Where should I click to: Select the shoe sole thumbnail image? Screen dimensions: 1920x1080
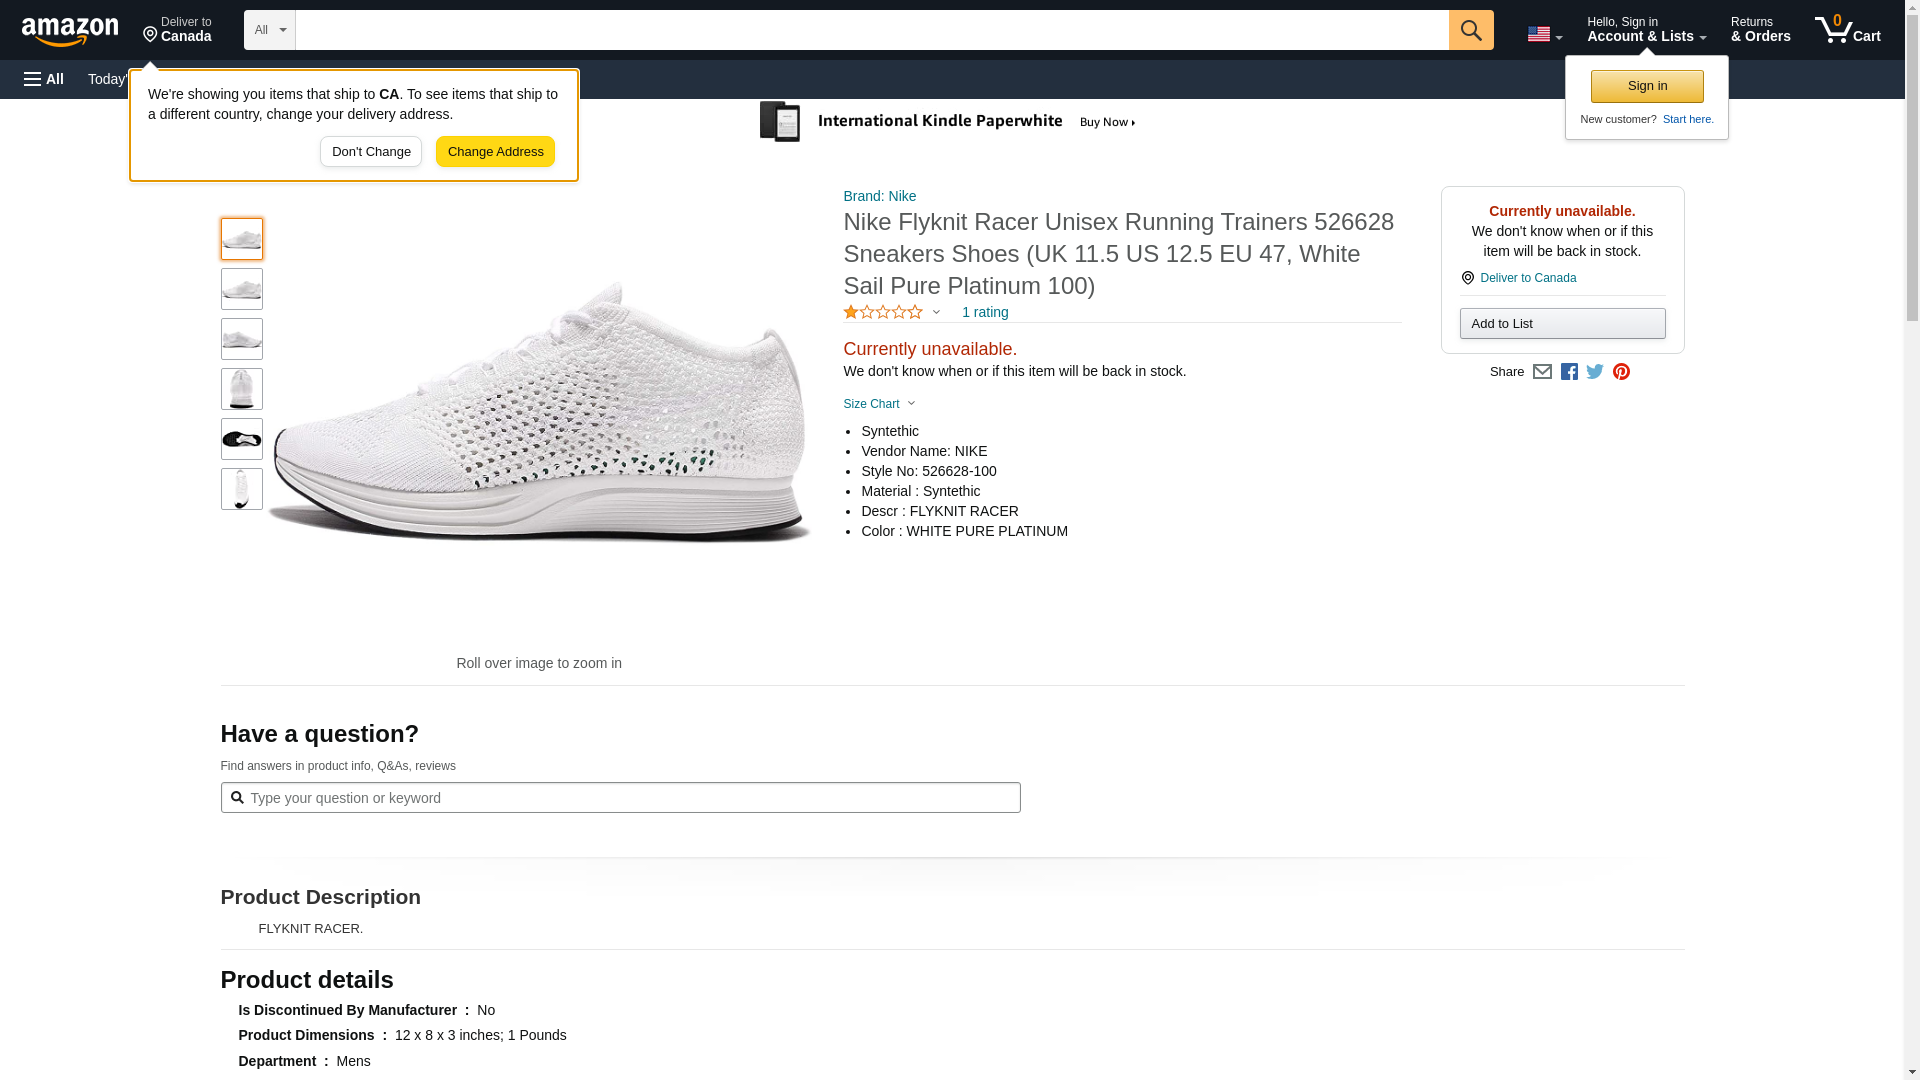coord(242,439)
